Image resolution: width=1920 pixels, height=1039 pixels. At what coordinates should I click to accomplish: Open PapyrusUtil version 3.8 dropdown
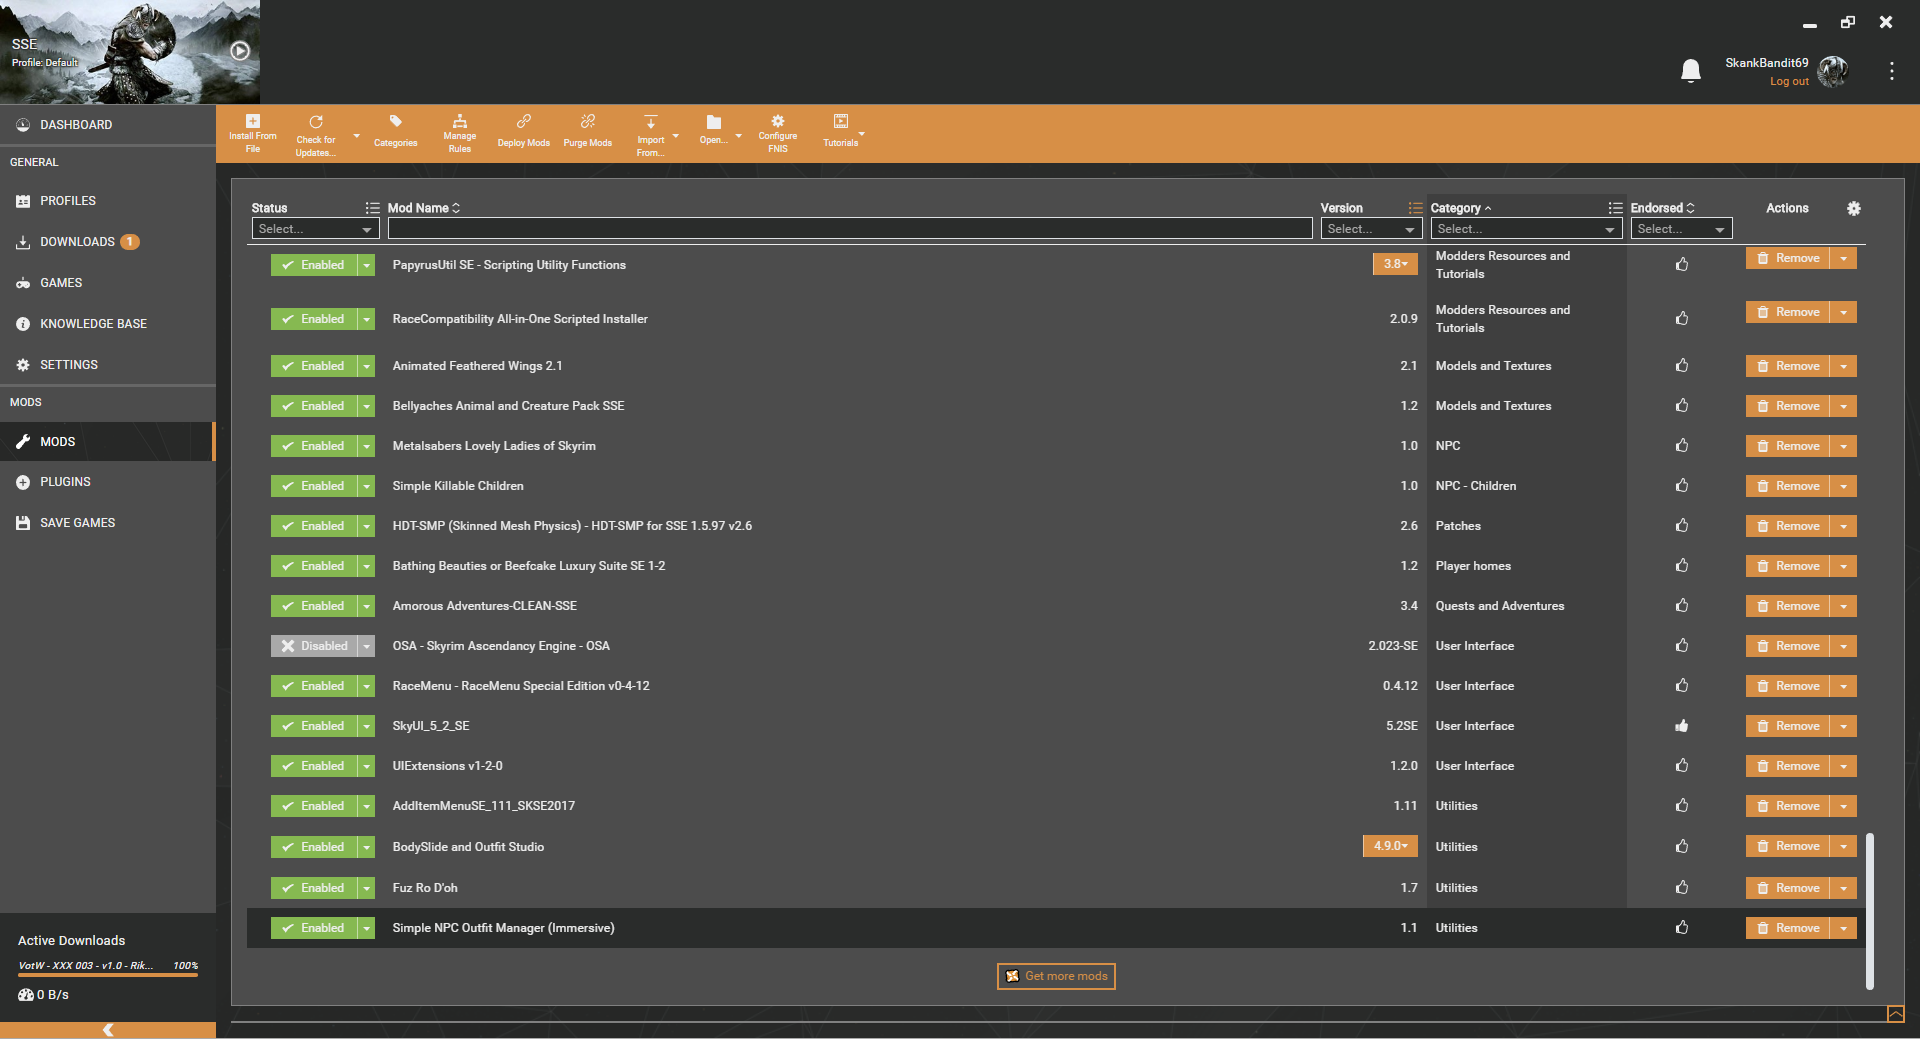pos(1395,264)
